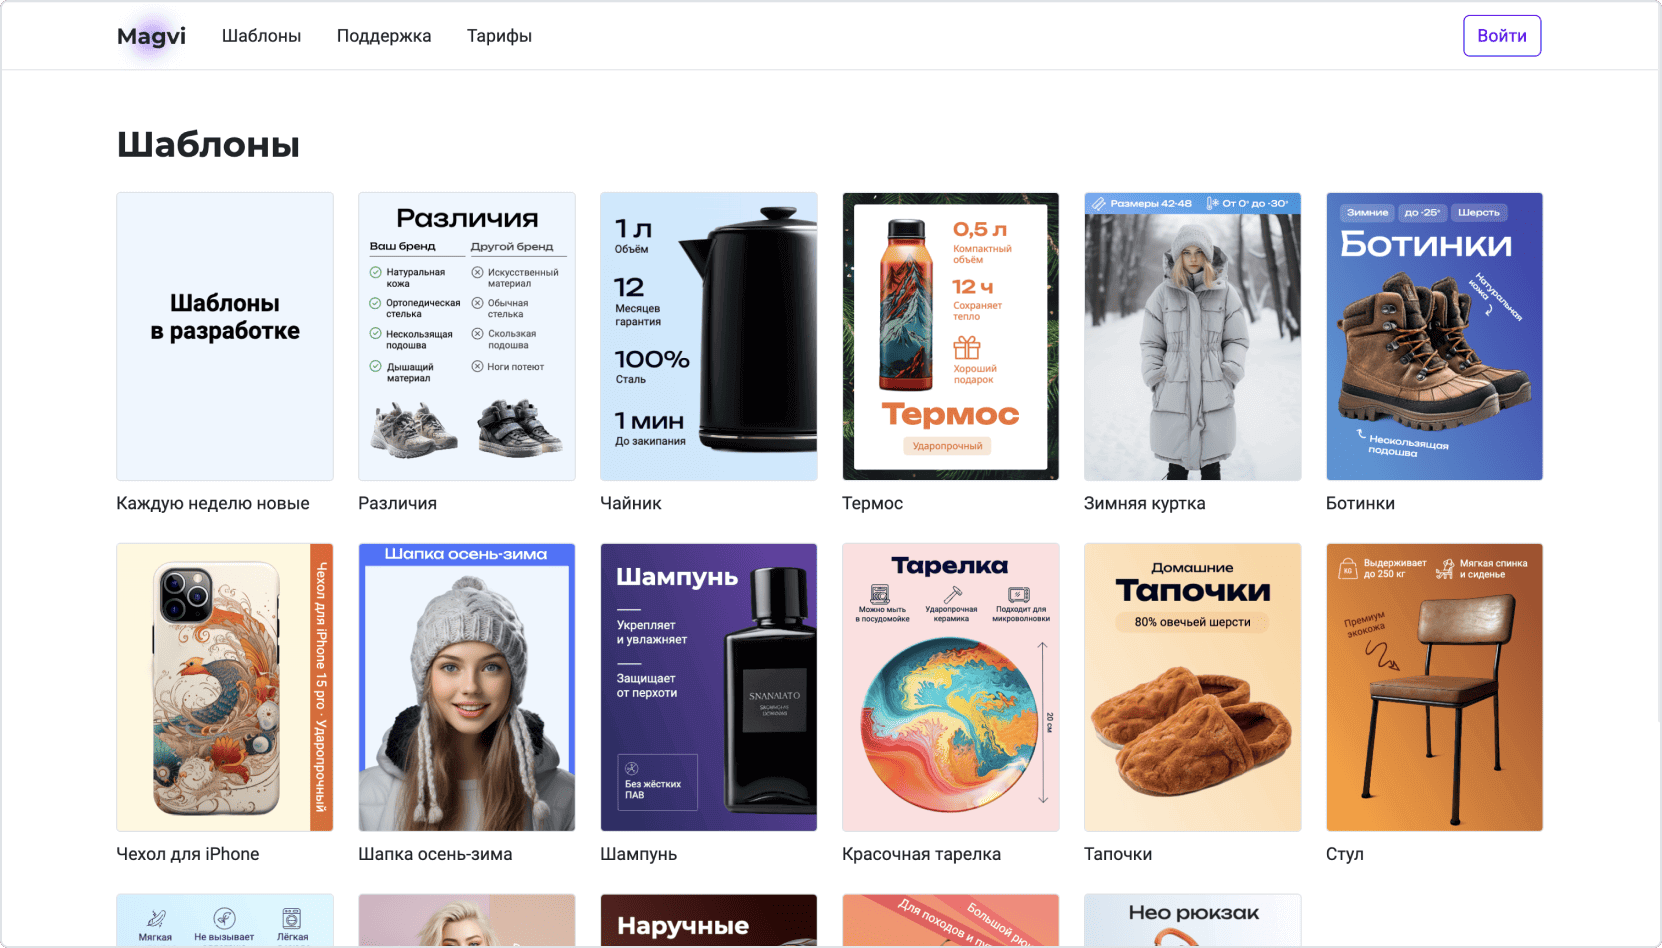Click the Термос caption text

coord(873,503)
